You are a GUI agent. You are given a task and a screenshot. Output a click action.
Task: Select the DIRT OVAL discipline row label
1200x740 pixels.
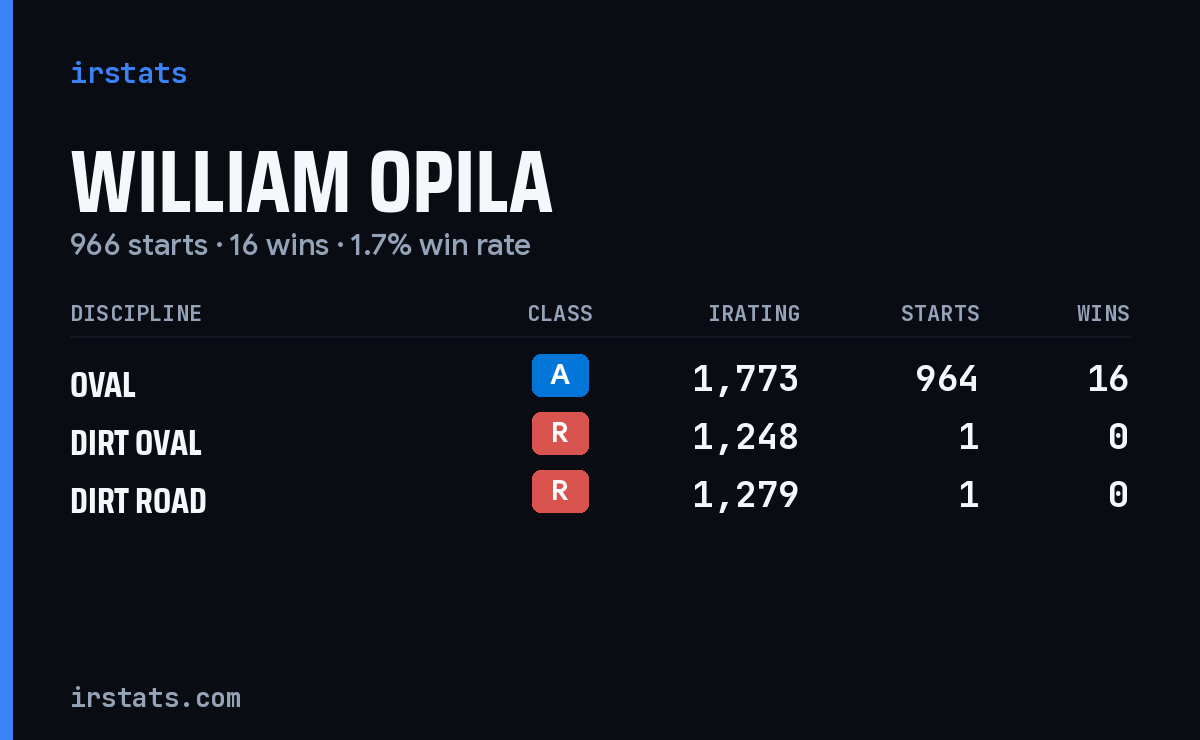136,443
